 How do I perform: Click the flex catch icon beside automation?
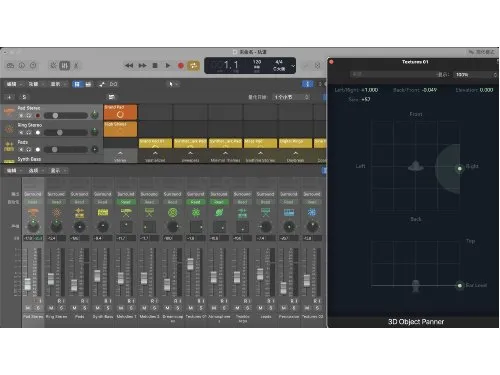coord(113,84)
